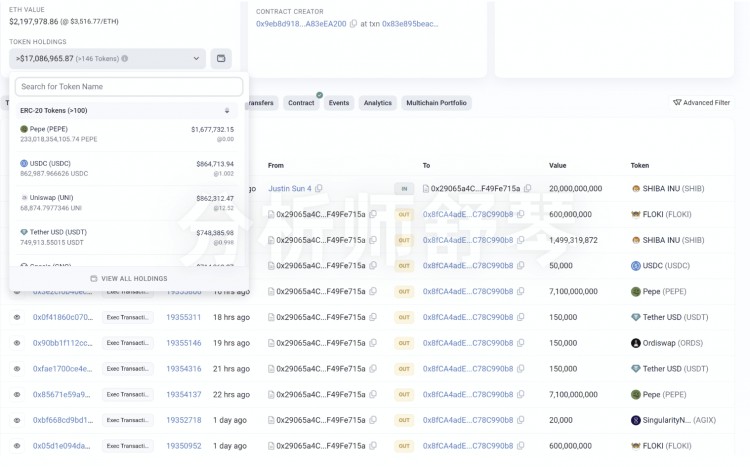This screenshot has height=467, width=750.
Task: Copy the From address in the FLOKI 600,000,000 top row
Action: pos(373,214)
